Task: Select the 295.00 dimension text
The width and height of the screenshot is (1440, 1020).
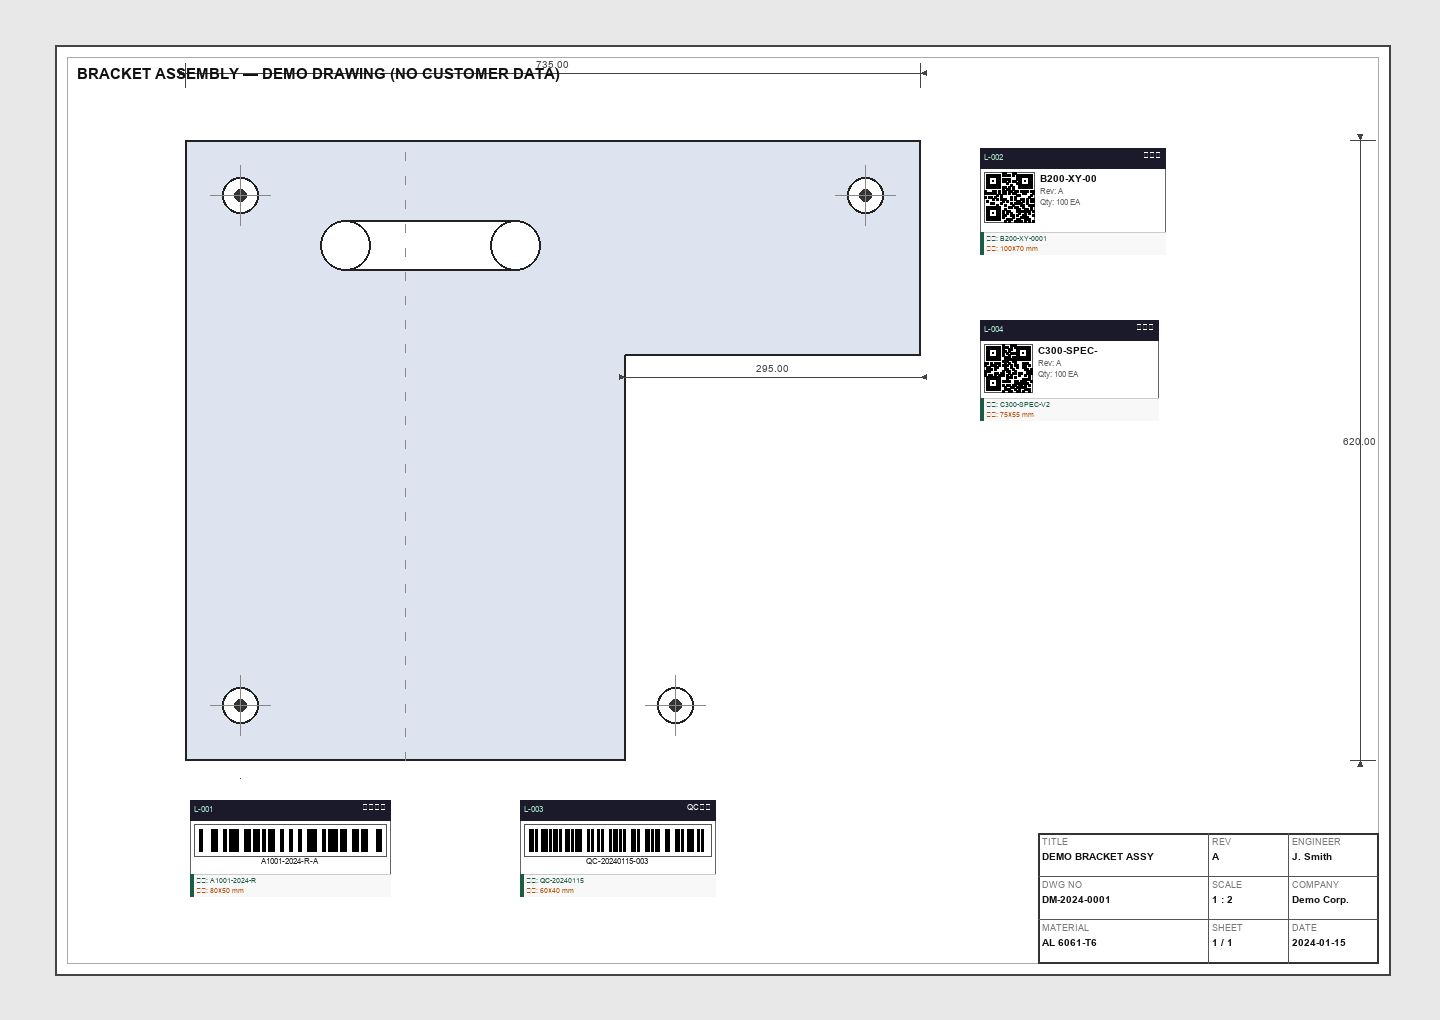Action: (x=772, y=369)
